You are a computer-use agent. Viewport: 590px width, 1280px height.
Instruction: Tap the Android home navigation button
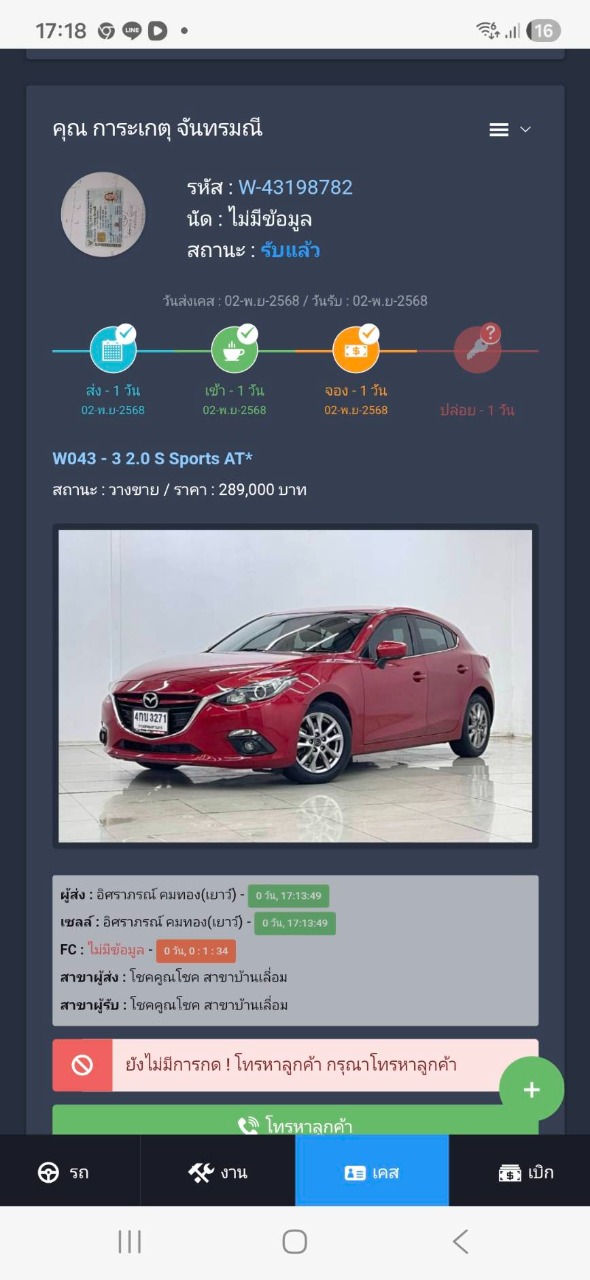coord(295,1242)
